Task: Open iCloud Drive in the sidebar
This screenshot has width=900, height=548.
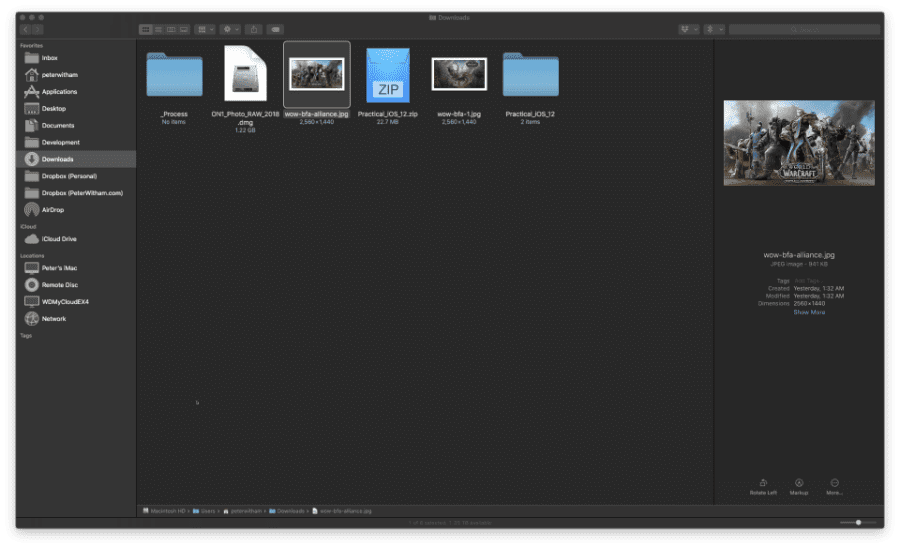Action: point(76,239)
